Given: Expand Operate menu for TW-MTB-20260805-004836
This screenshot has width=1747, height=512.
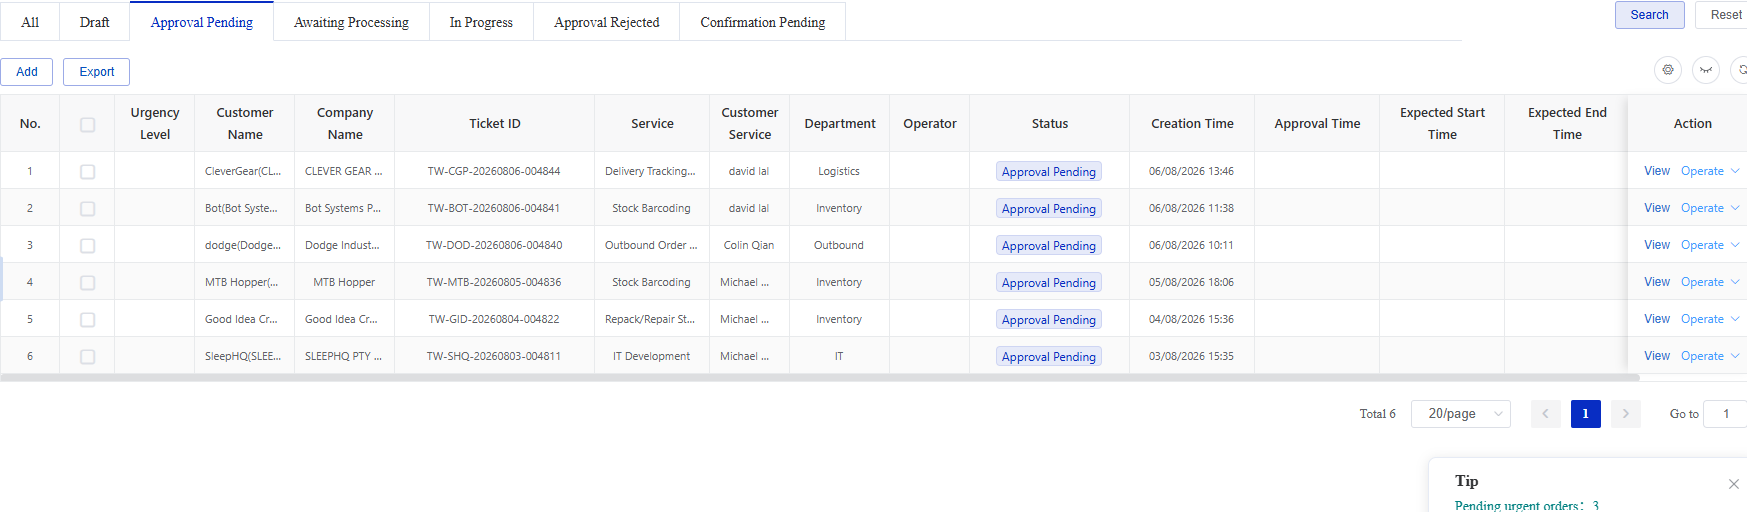Looking at the screenshot, I should tap(1710, 282).
